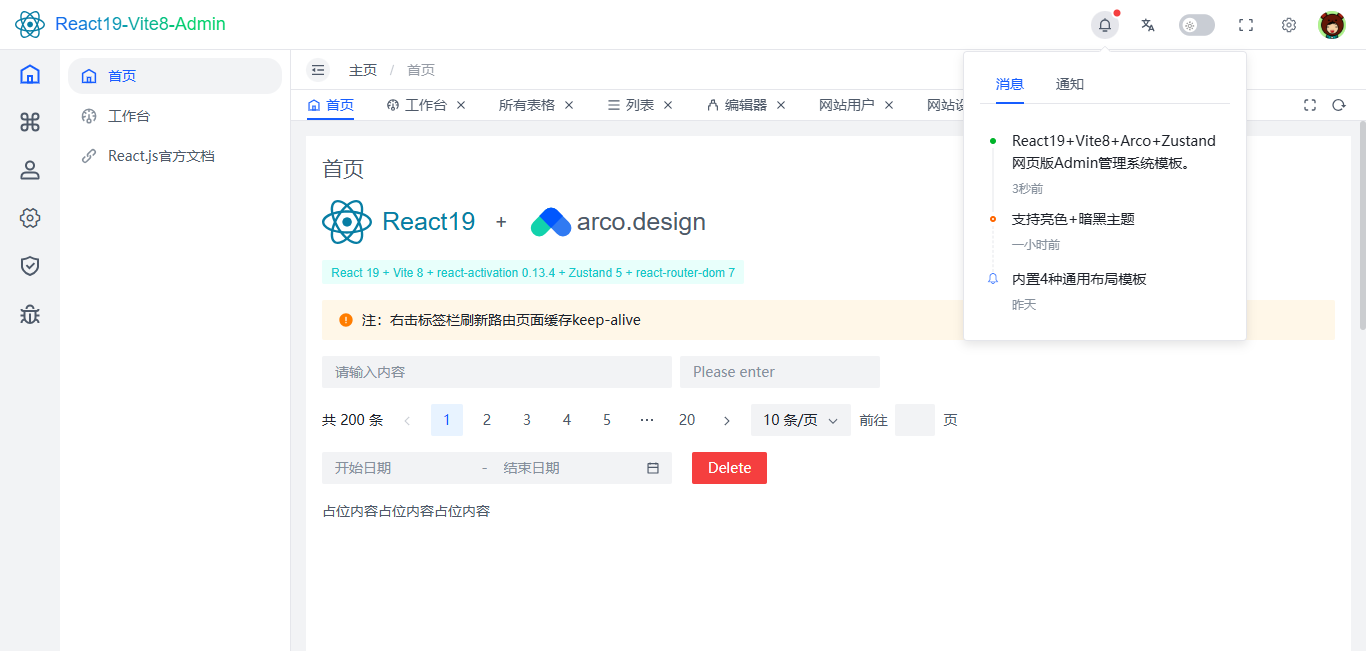Open header settings gear icon
Screen dimensions: 1366x651
[1289, 25]
